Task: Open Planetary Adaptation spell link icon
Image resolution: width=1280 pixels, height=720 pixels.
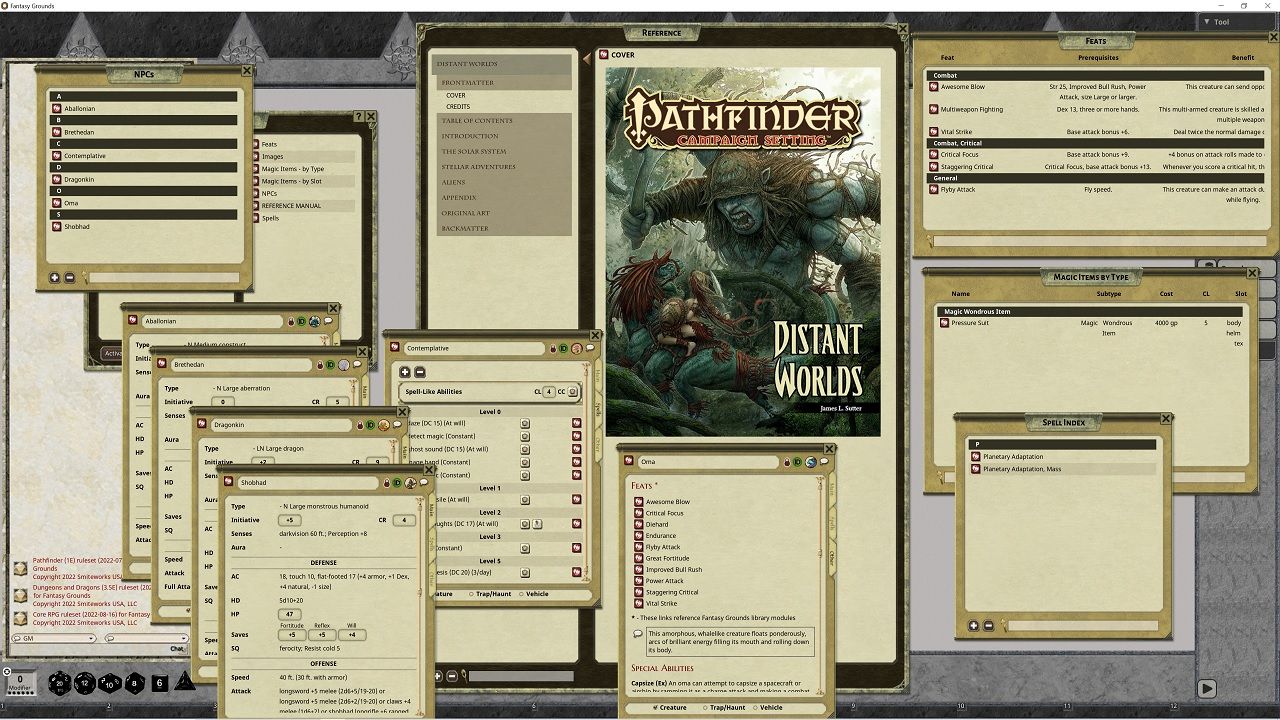Action: click(x=976, y=457)
